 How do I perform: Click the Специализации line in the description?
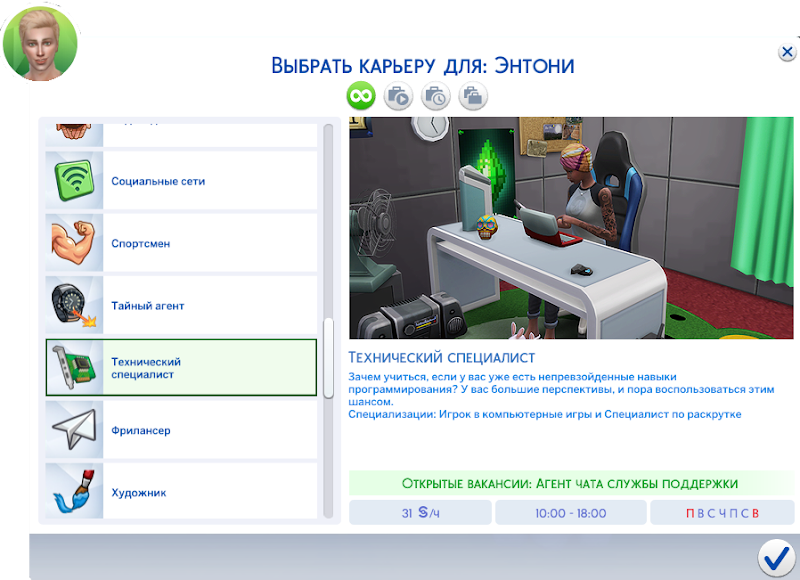544,414
